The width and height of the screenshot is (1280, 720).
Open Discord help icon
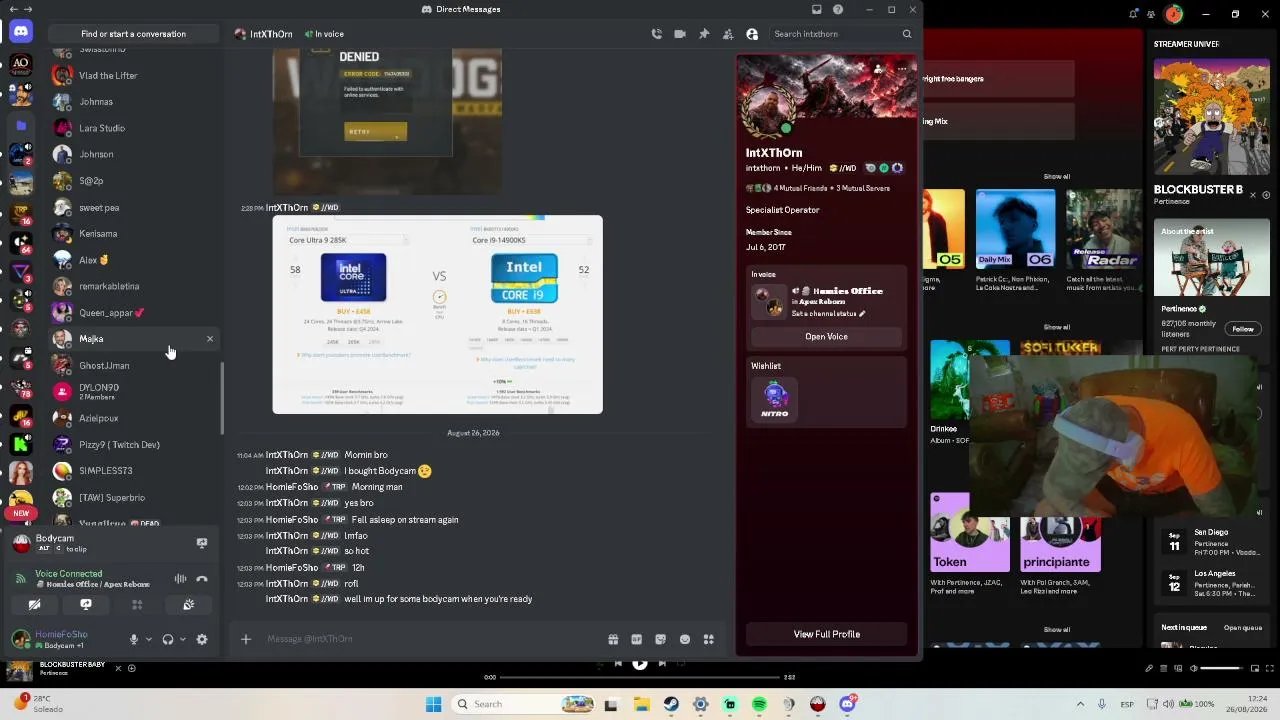click(838, 10)
